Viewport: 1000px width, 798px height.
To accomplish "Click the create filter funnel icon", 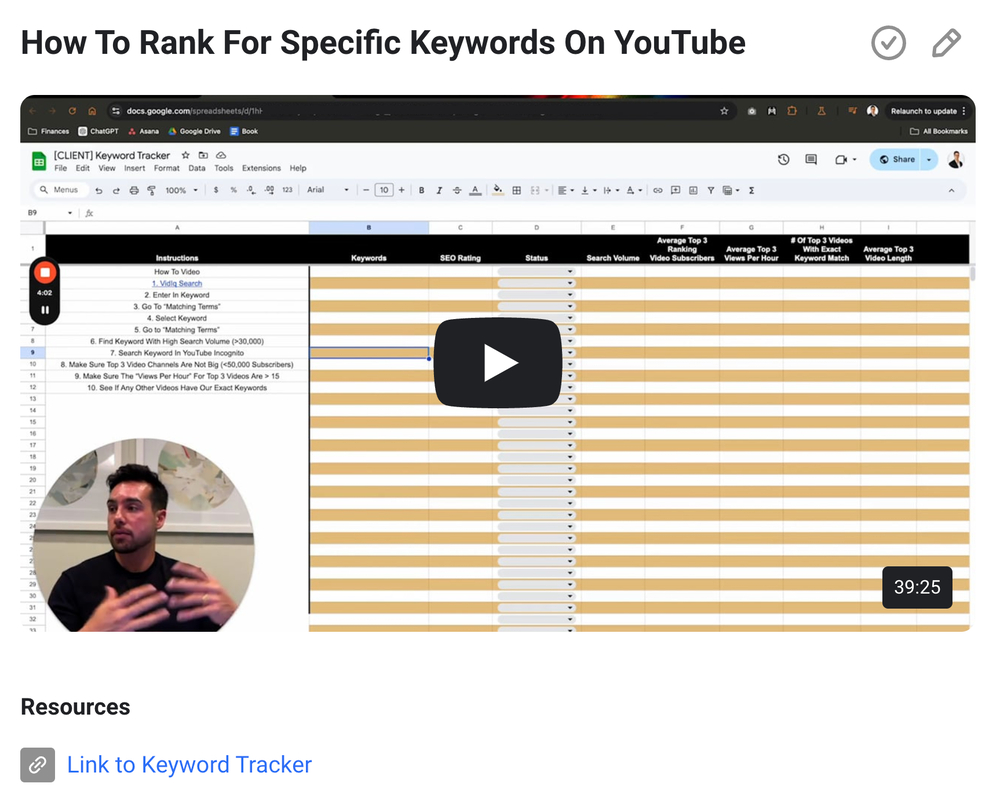I will (x=710, y=190).
